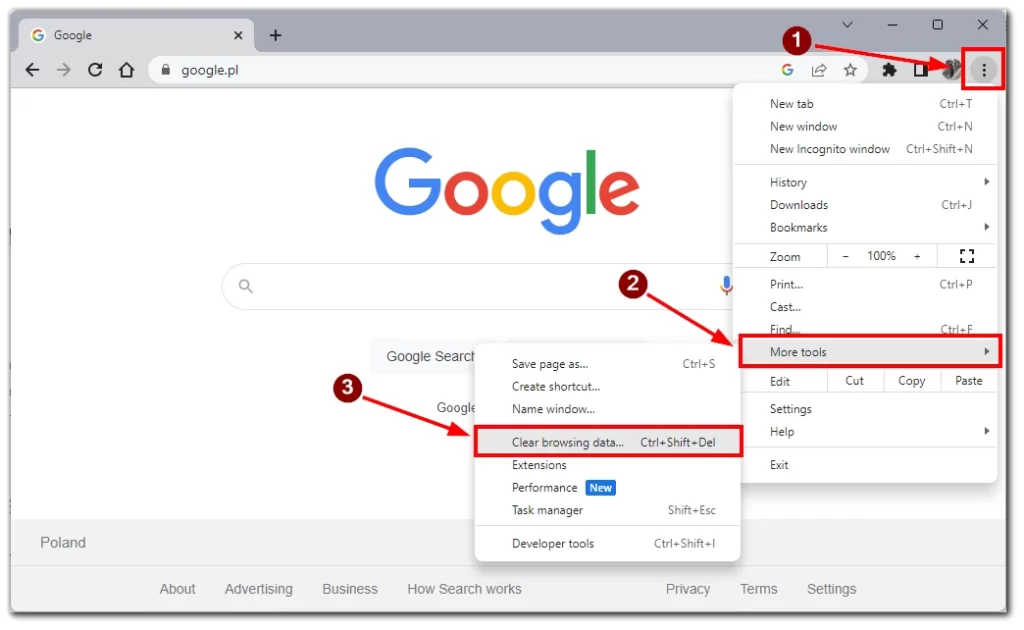Viewport: 1024px width, 630px height.
Task: Open the Business footer link
Action: tap(350, 589)
